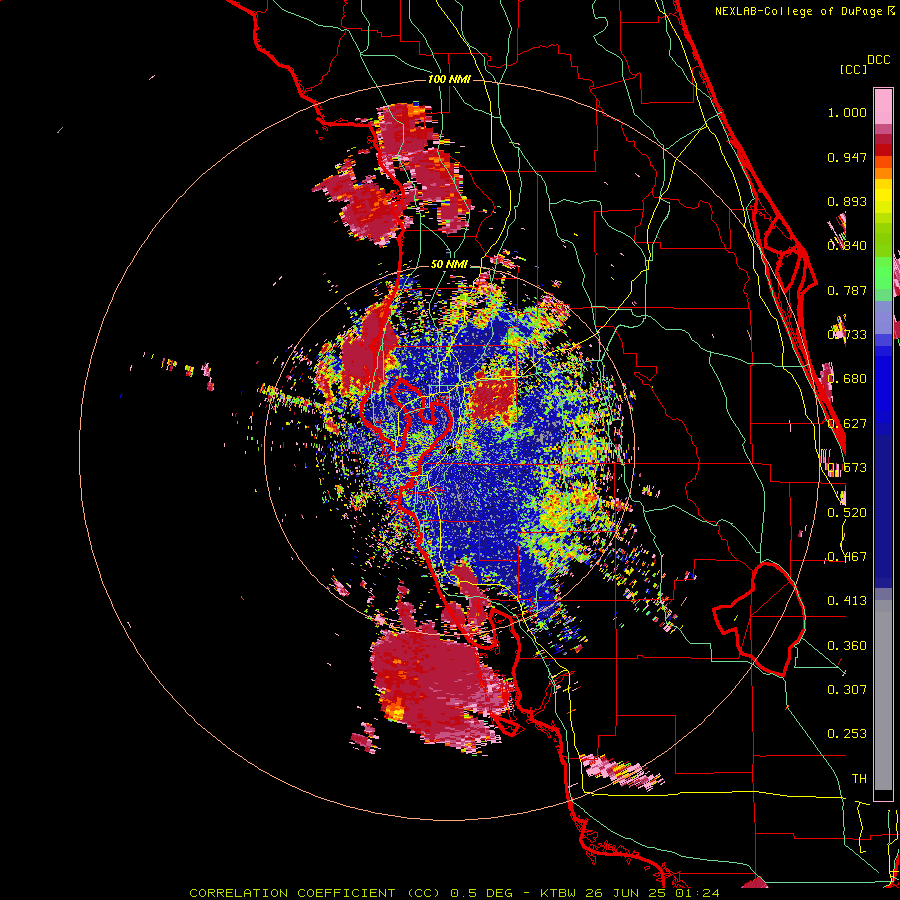
Task: Click the 1.000 colorbar value
Action: (847, 112)
